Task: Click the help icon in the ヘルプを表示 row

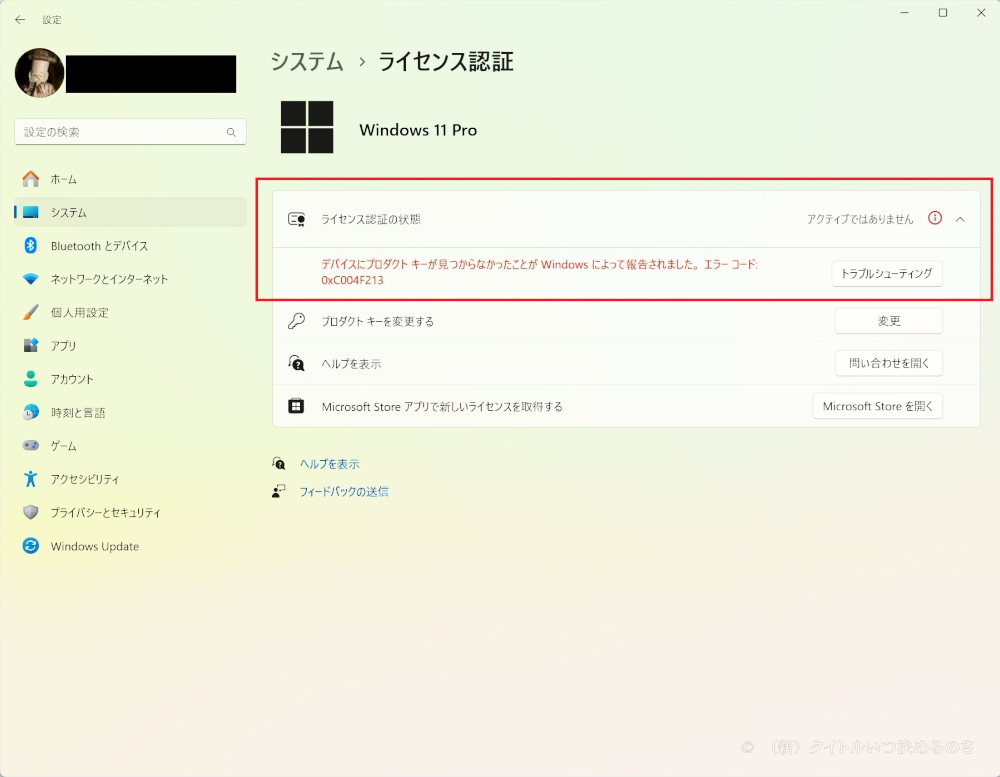Action: click(297, 364)
